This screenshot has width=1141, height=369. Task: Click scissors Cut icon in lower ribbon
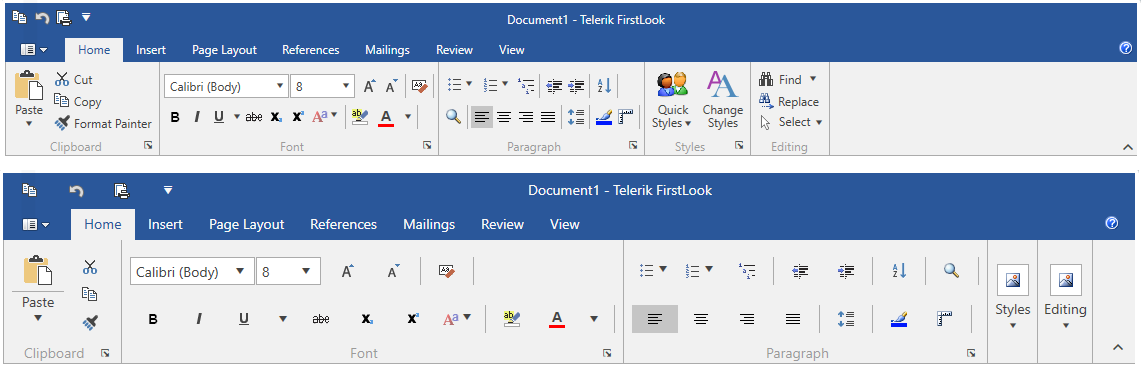click(x=90, y=267)
